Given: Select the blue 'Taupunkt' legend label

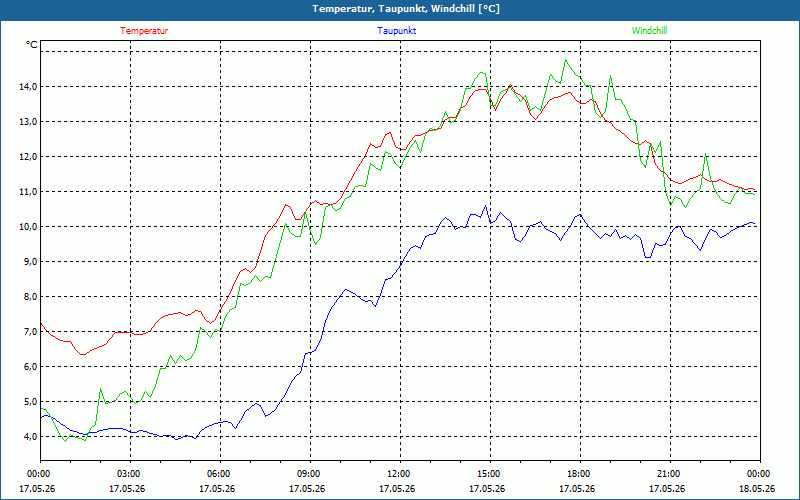Looking at the screenshot, I should point(396,31).
